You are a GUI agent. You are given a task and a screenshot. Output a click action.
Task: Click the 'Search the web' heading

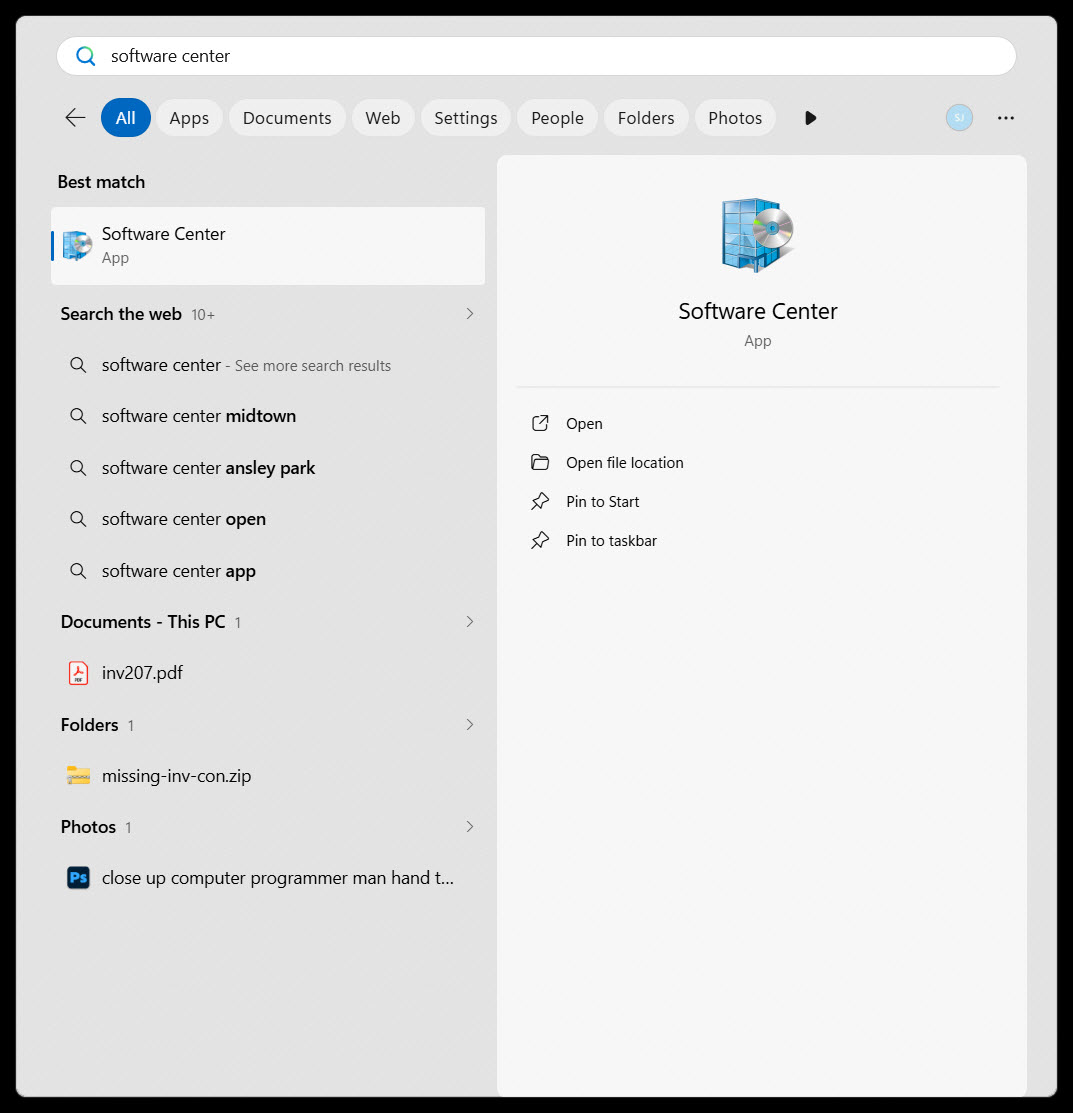pos(121,314)
